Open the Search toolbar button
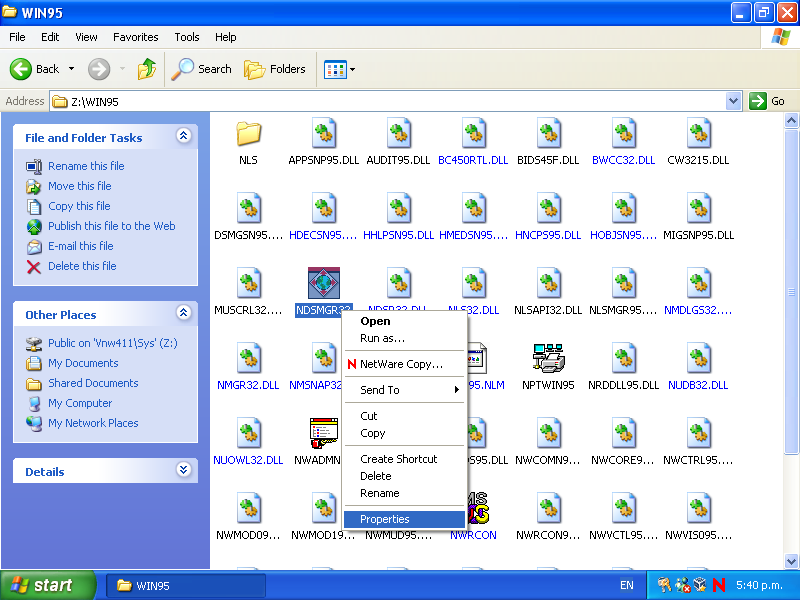The image size is (800, 600). pos(202,69)
